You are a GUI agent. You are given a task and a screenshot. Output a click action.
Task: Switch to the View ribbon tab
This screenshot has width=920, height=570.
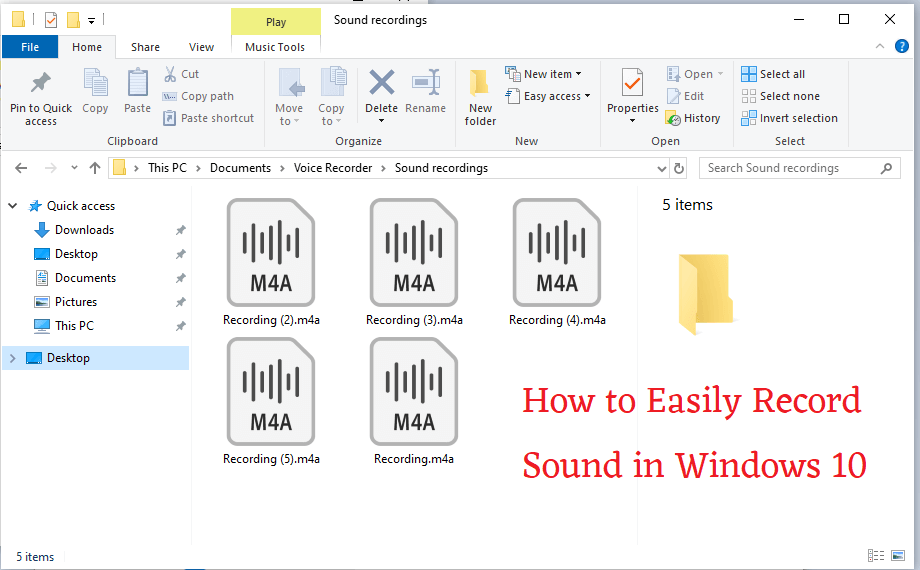click(x=201, y=47)
